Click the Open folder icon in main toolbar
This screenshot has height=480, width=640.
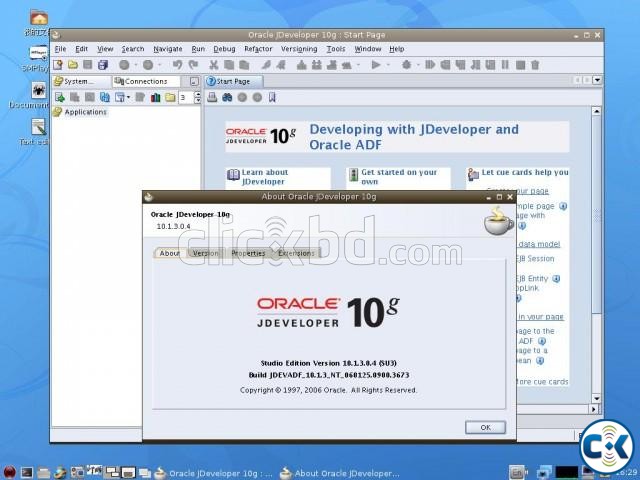73,64
